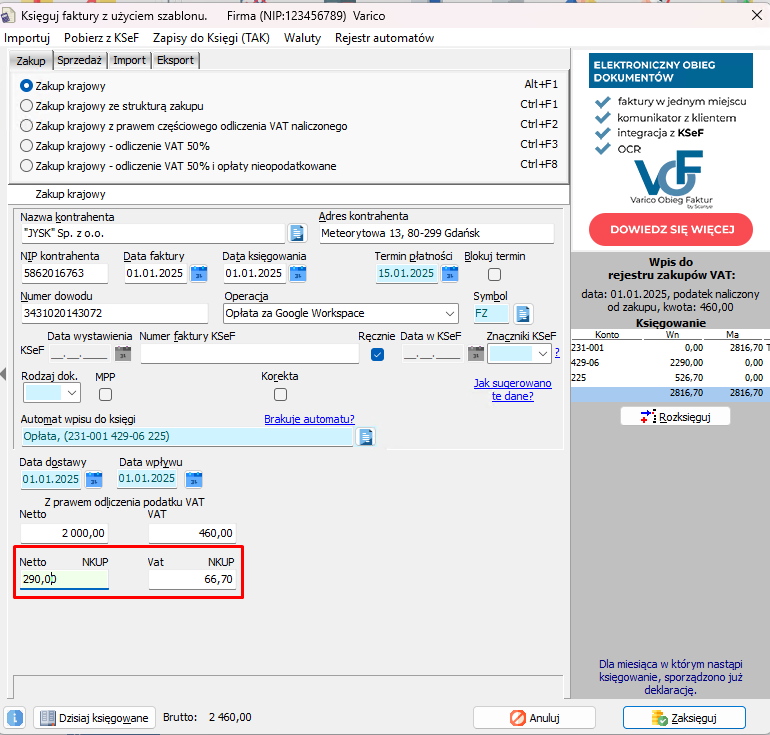
Task: Open the Rejestr automatów menu
Action: click(x=384, y=38)
